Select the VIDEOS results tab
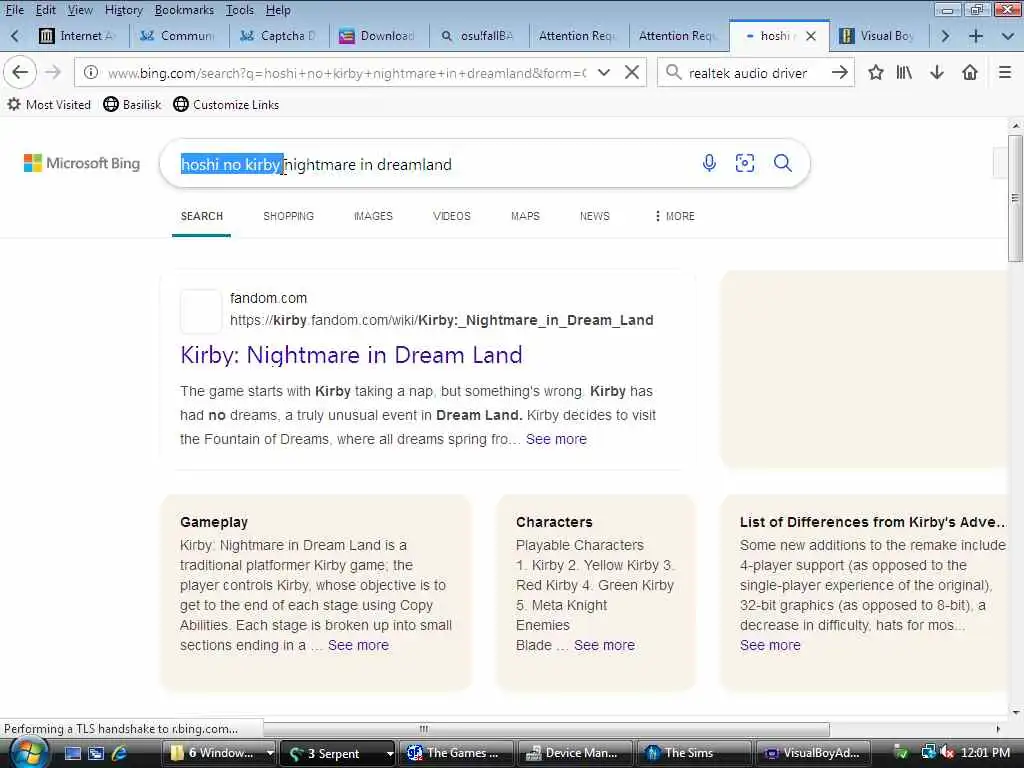The height and width of the screenshot is (768, 1024). [x=452, y=216]
